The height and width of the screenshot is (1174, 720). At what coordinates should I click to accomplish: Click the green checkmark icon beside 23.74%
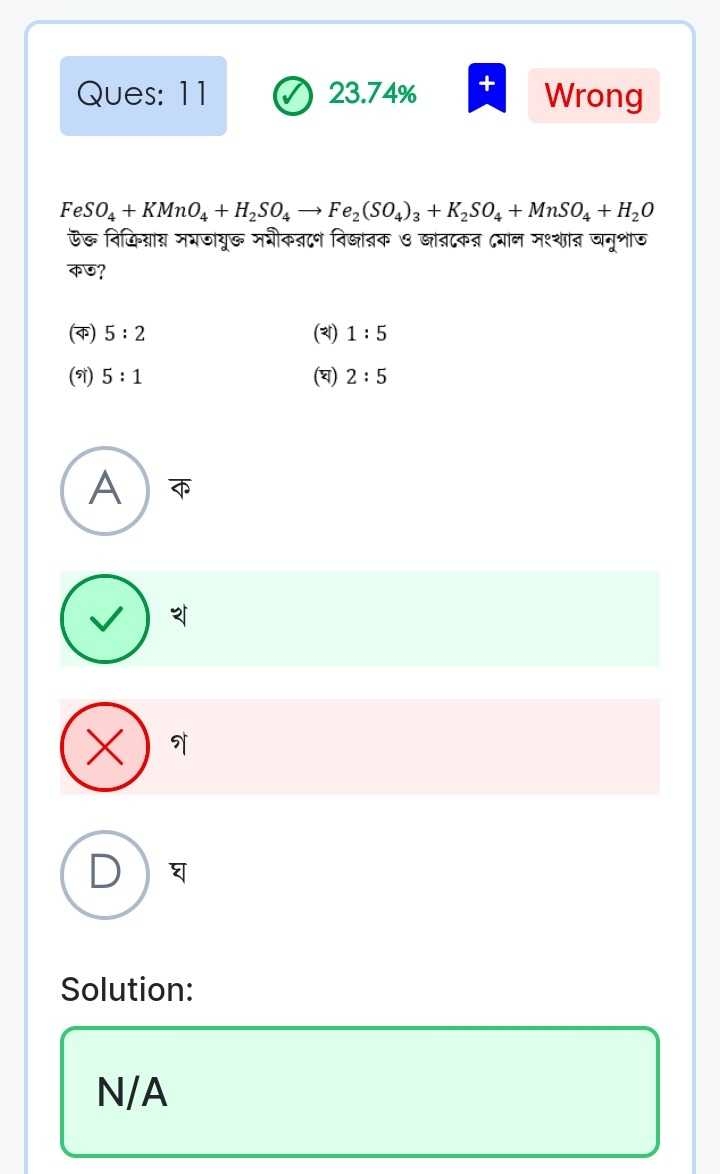click(x=293, y=95)
